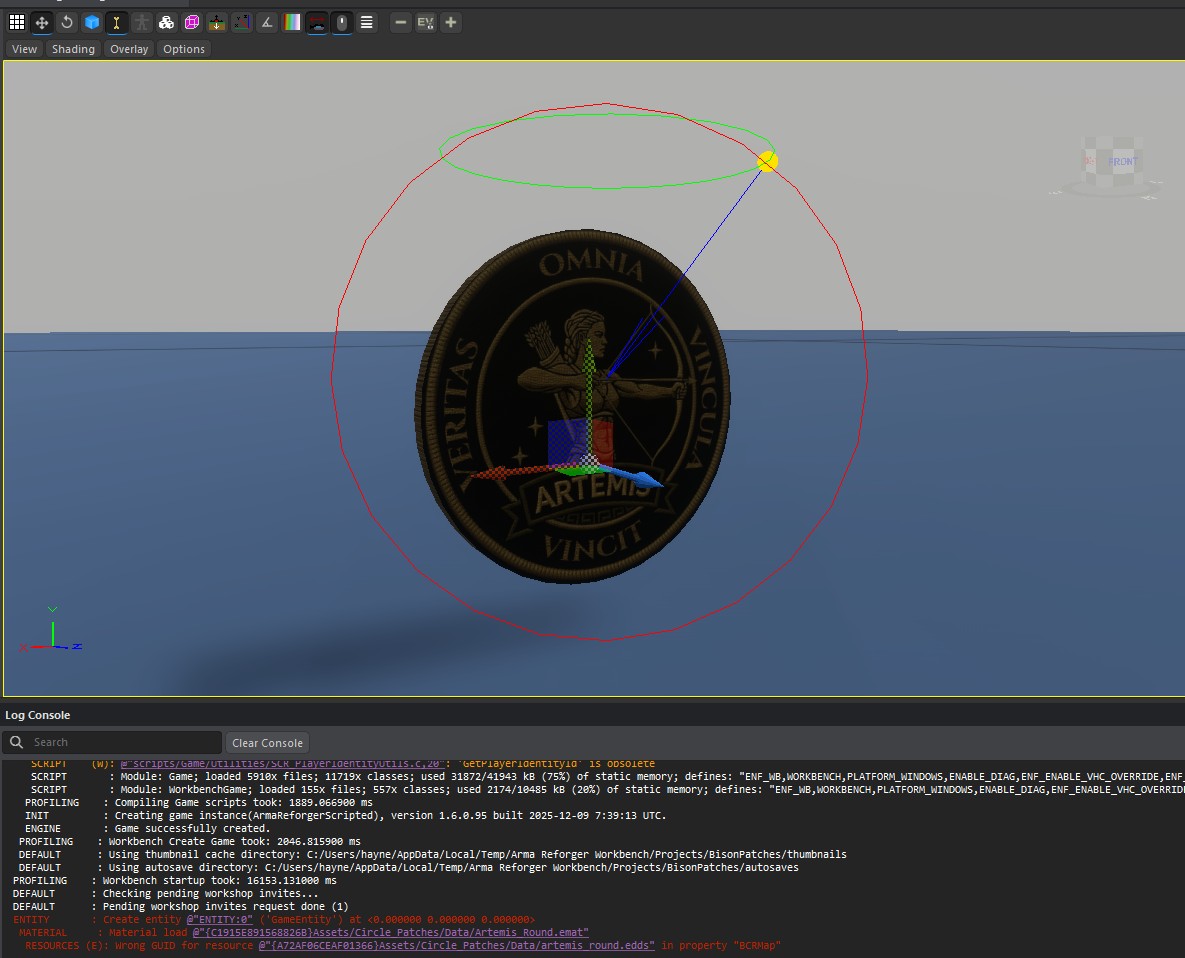The height and width of the screenshot is (958, 1185).
Task: Click the three white cubes icon
Action: click(x=167, y=22)
